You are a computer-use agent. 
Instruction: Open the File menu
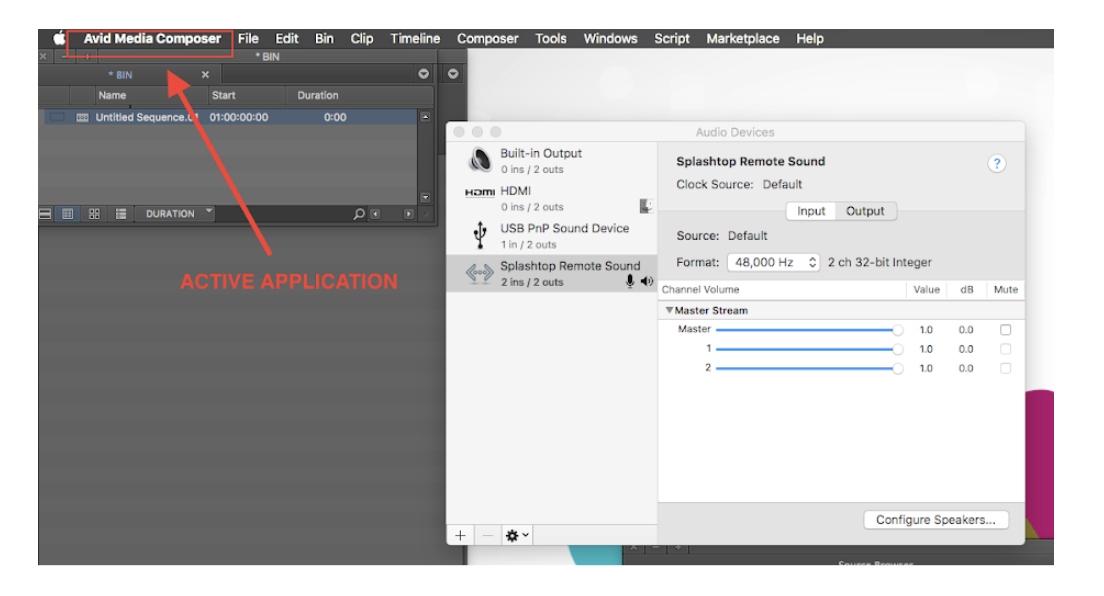coord(248,39)
